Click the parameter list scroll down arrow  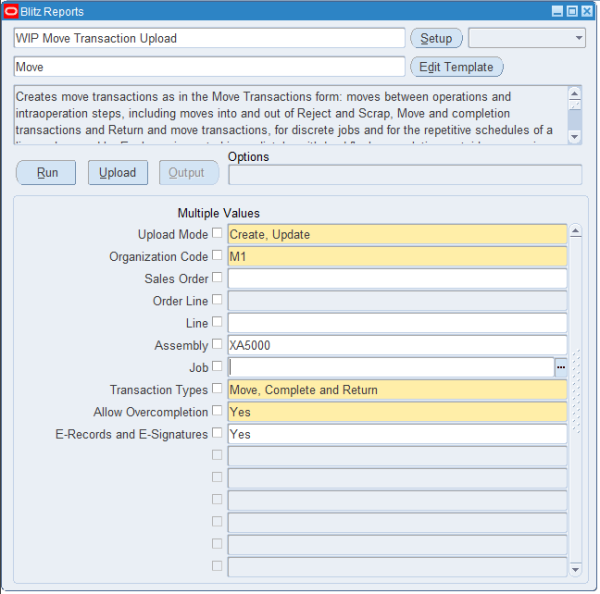pyautogui.click(x=576, y=570)
